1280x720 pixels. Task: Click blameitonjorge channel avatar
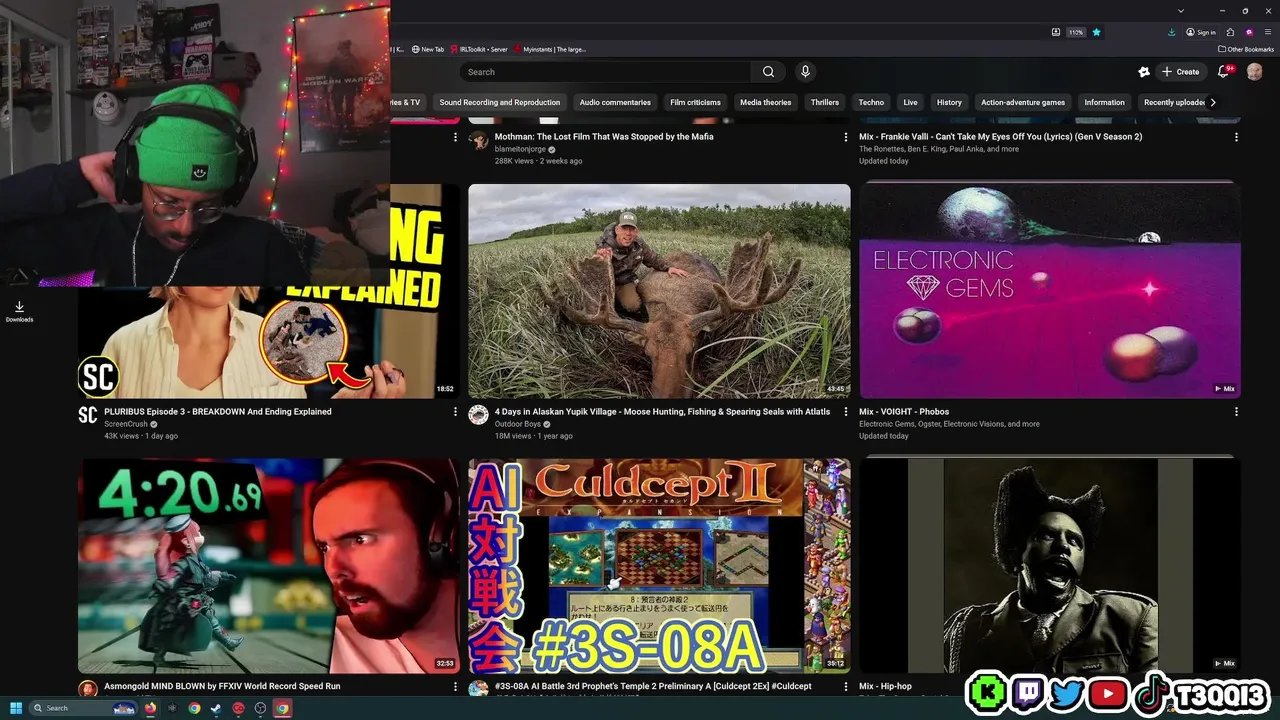point(478,140)
